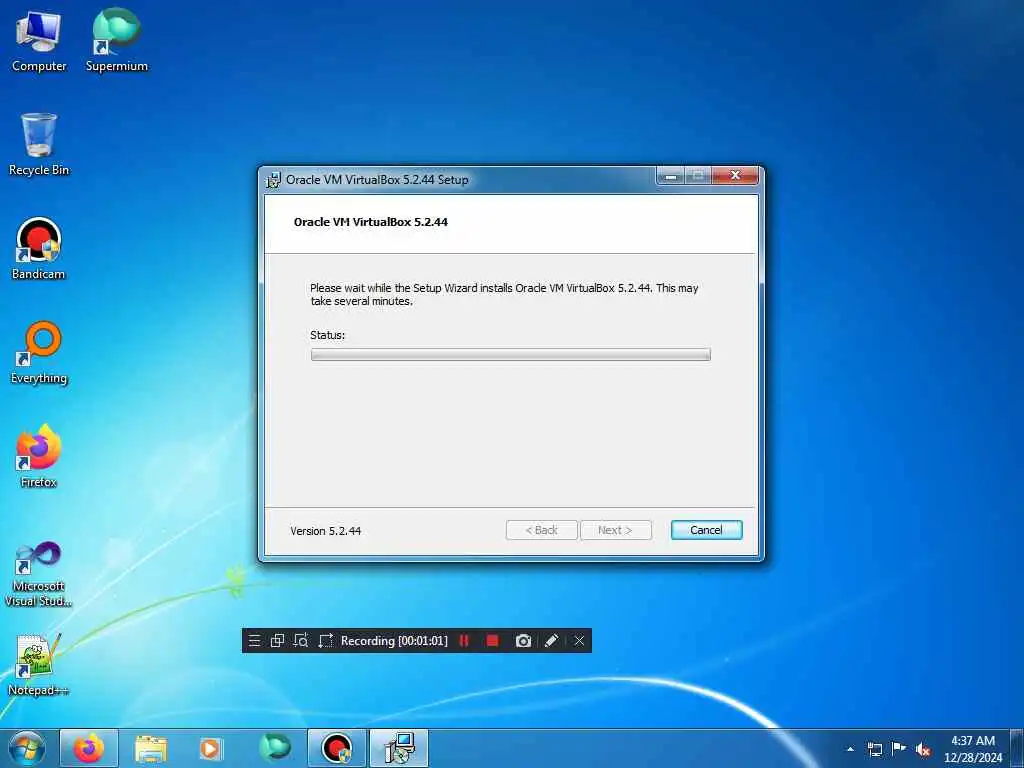This screenshot has width=1024, height=768.
Task: Select the Supermium desktop shortcut
Action: coord(116,42)
